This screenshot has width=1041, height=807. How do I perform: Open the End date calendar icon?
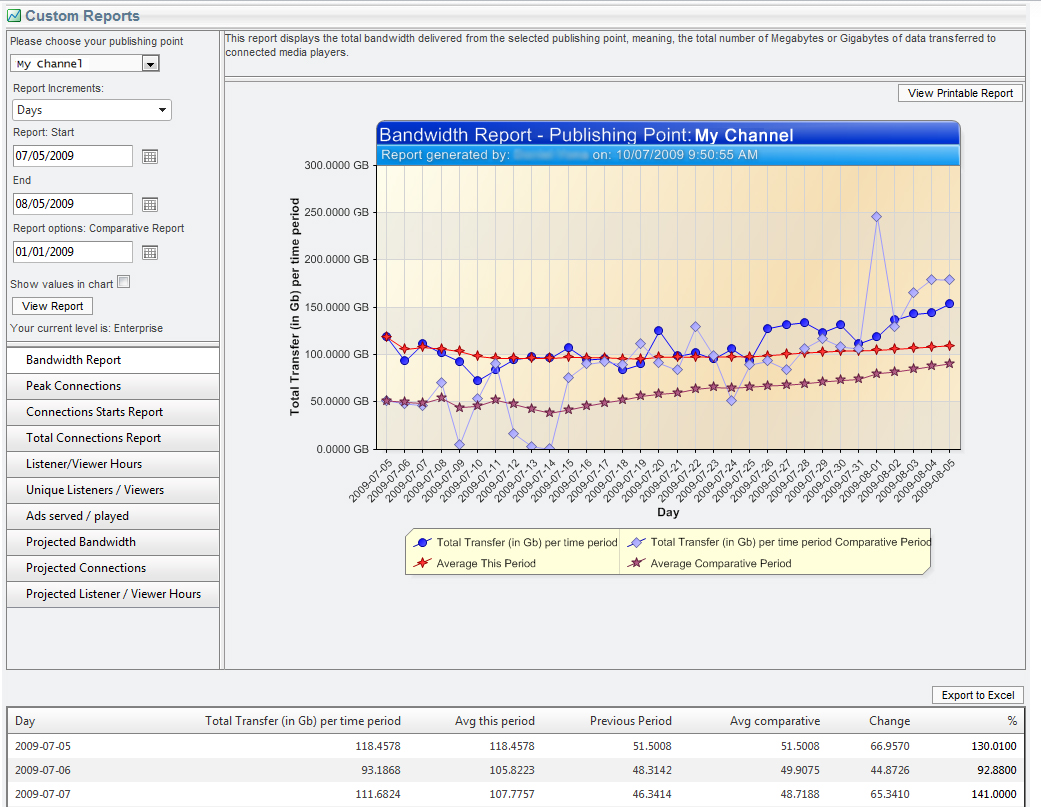[x=150, y=204]
